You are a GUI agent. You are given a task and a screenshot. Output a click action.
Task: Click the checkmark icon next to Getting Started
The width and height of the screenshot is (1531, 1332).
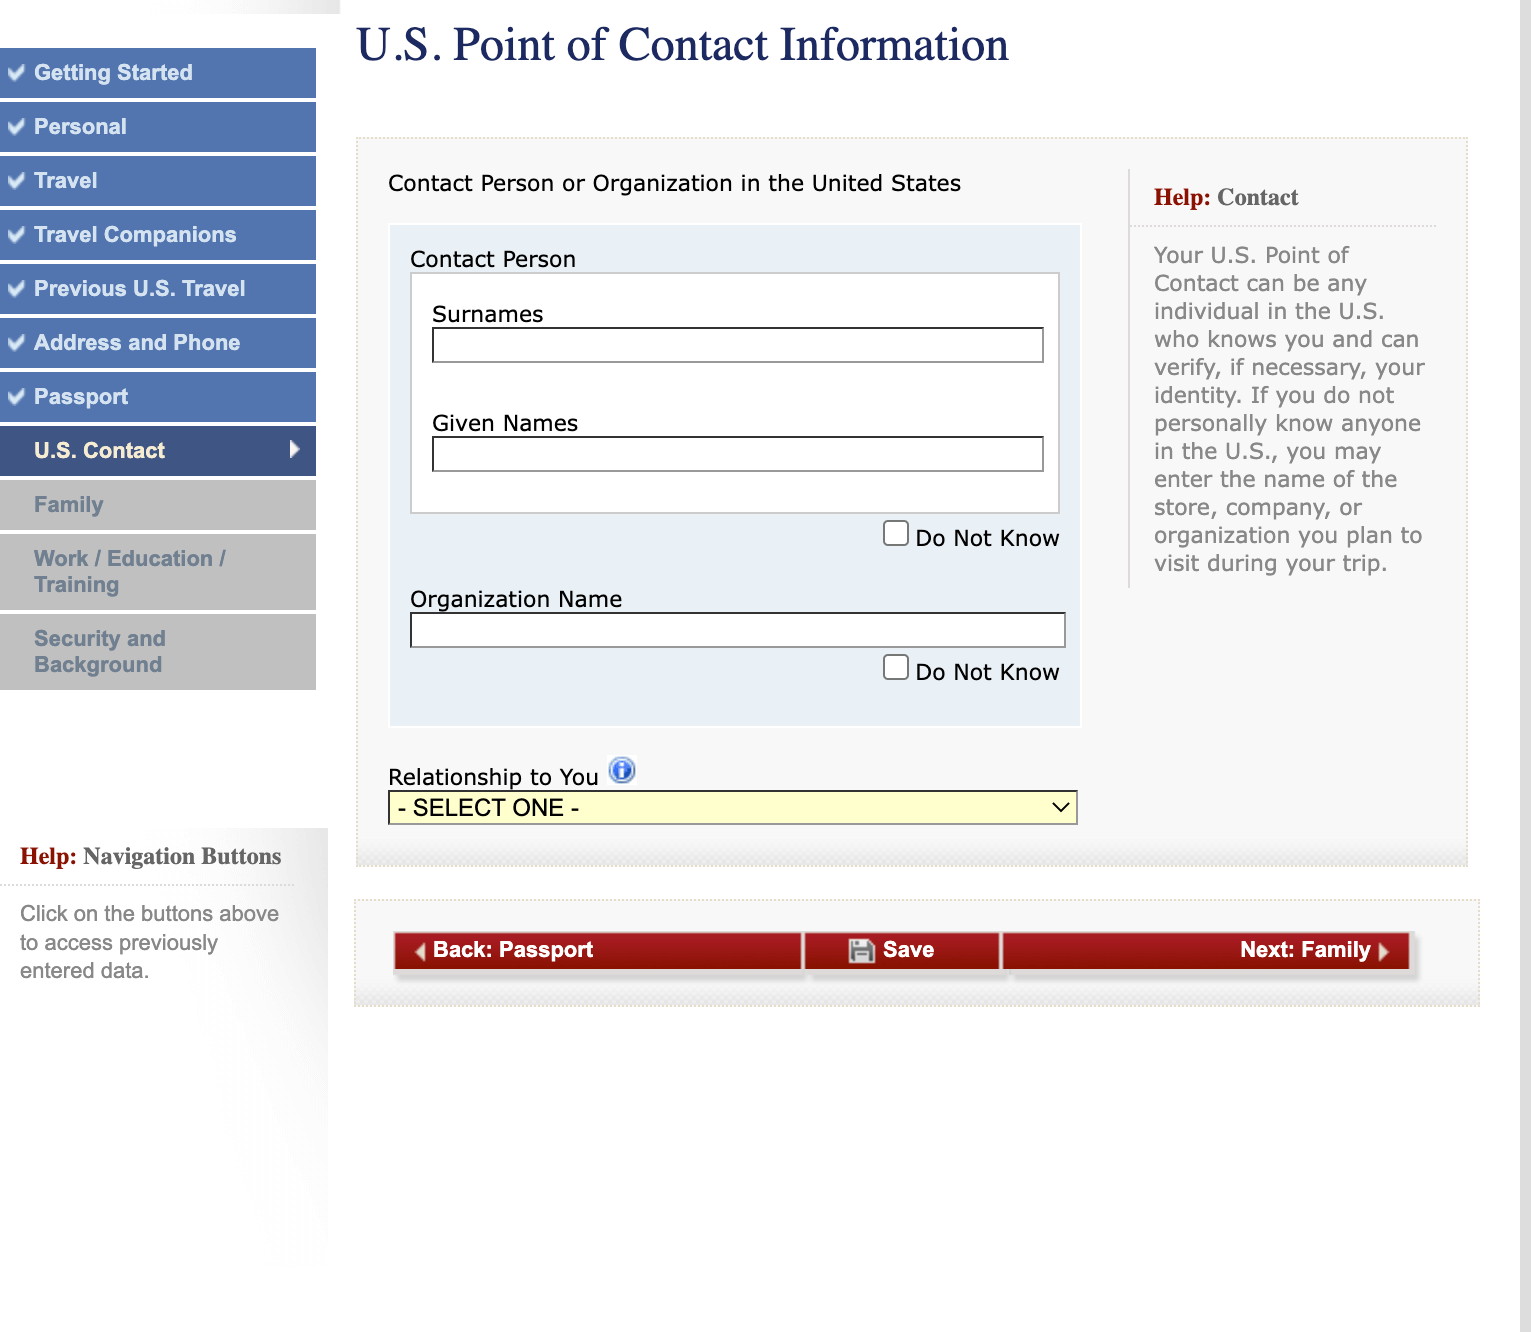[x=16, y=73]
